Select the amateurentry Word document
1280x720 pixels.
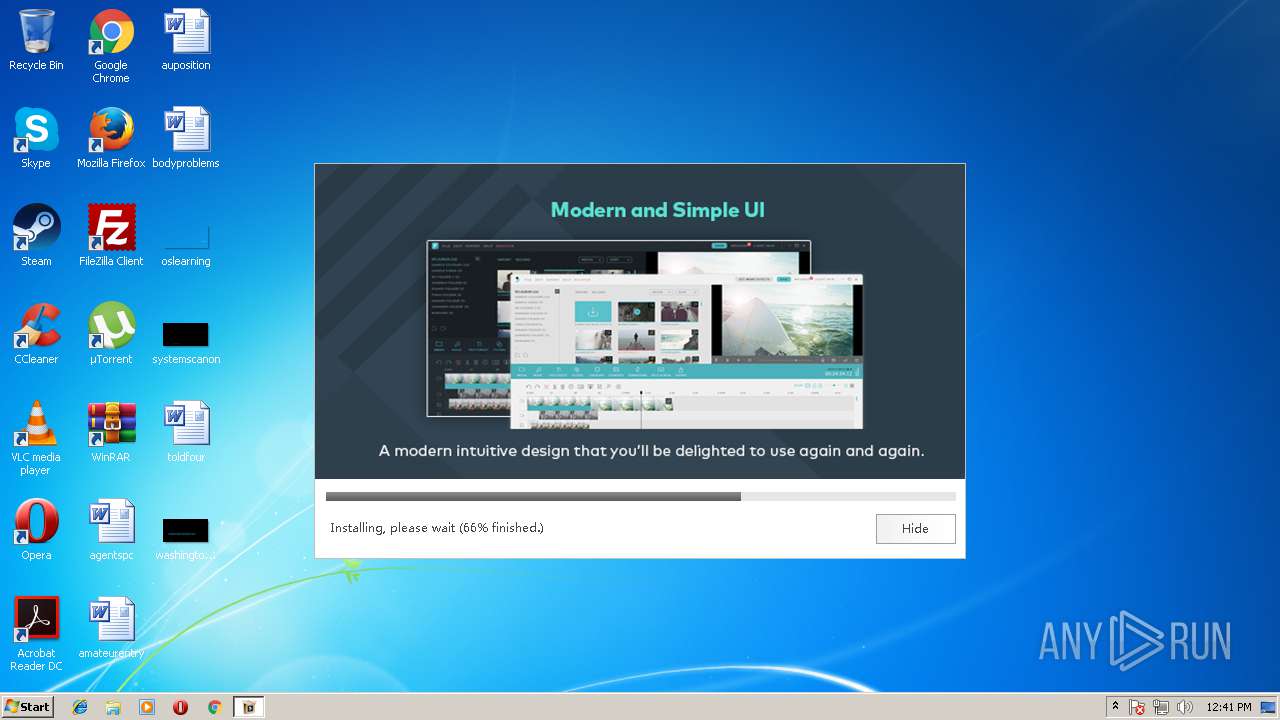tap(111, 628)
